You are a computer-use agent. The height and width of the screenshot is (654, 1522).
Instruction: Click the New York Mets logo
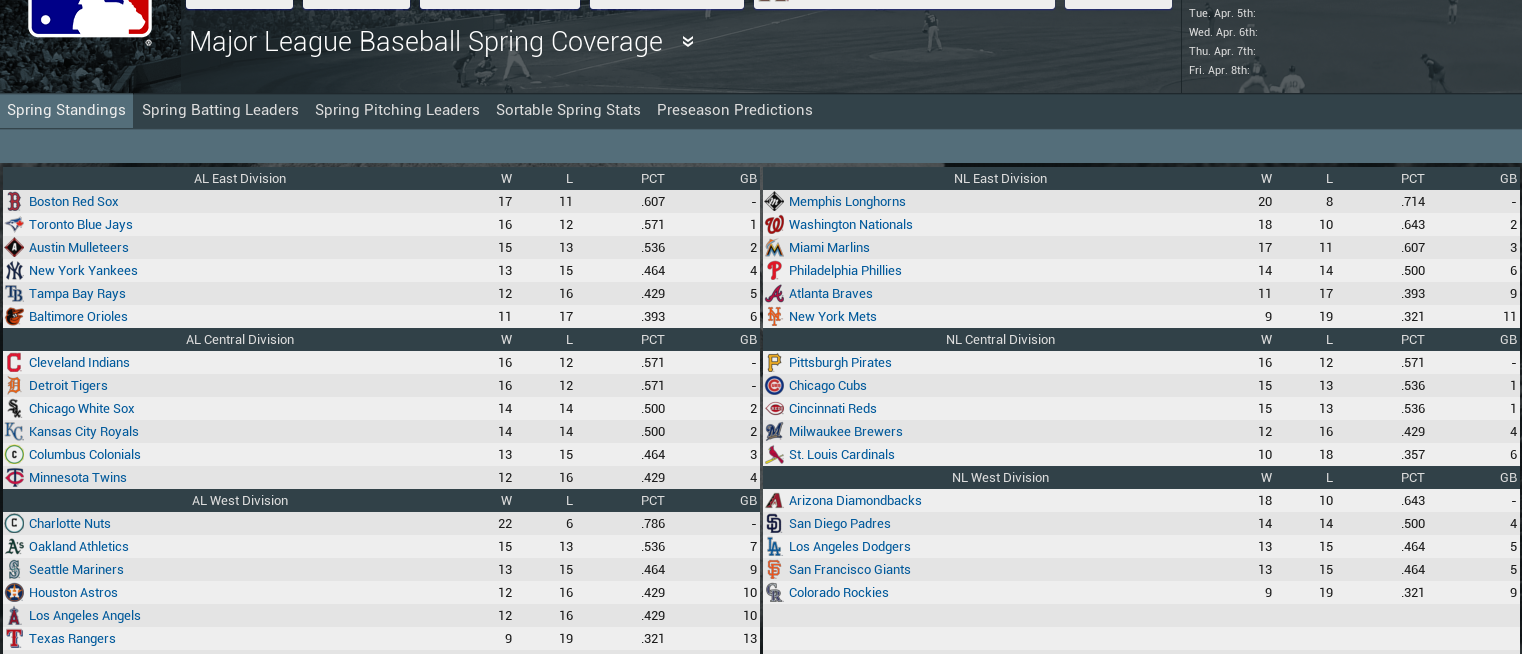point(774,317)
